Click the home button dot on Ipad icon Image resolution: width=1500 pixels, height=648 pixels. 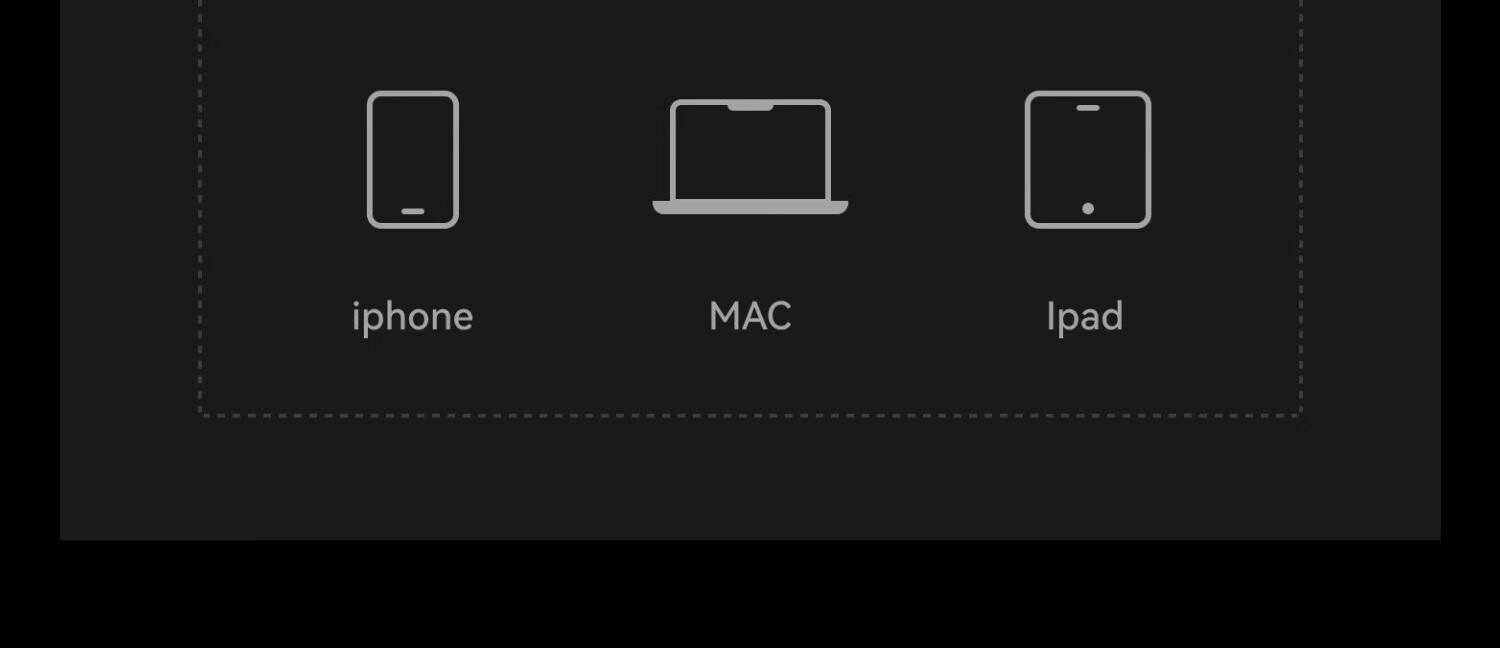[1088, 208]
